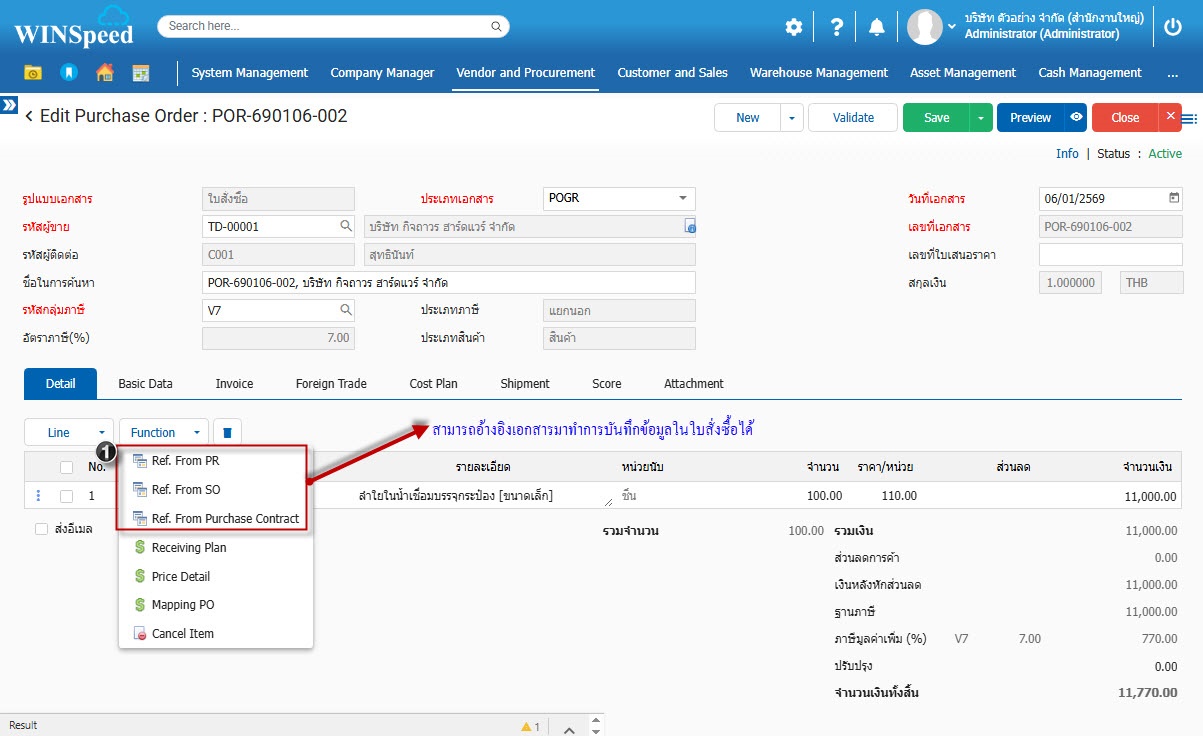
Task: Open the notifications bell
Action: tap(877, 27)
